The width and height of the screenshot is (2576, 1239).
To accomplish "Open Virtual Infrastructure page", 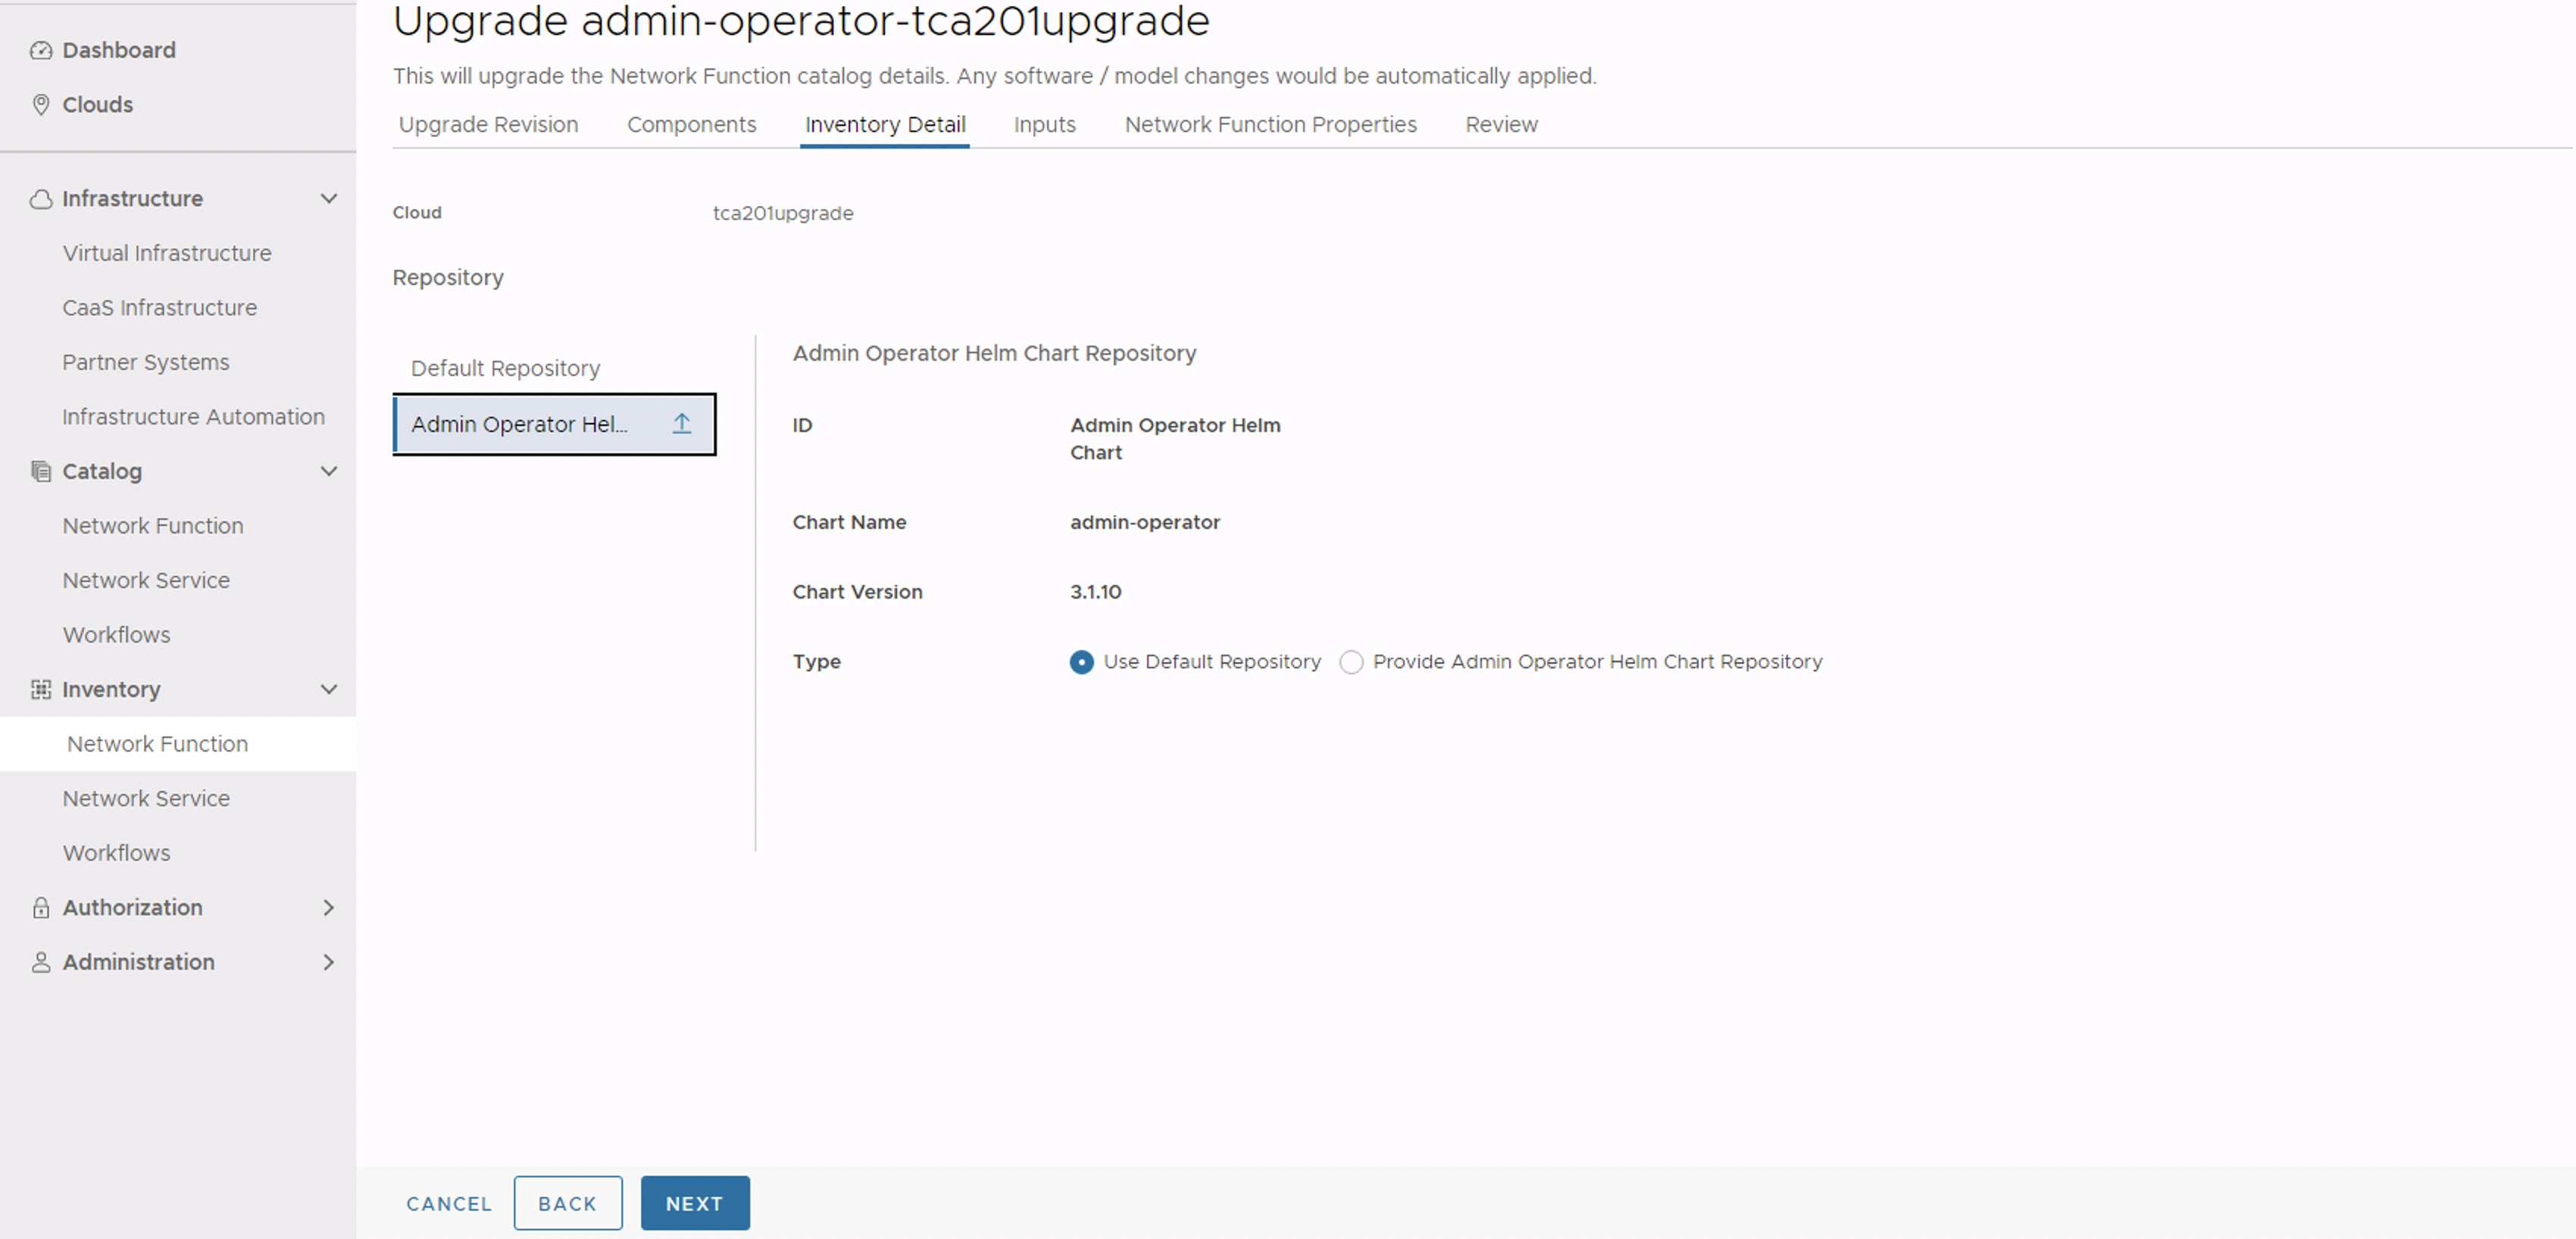I will pos(167,253).
